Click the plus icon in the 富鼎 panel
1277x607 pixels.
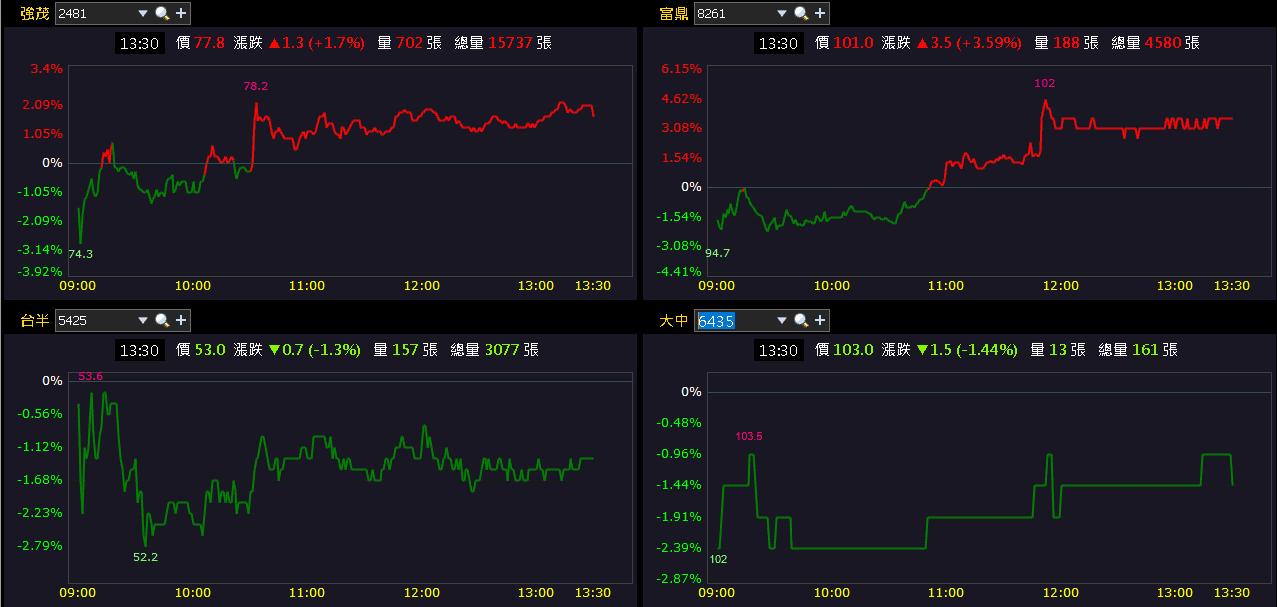pos(820,13)
